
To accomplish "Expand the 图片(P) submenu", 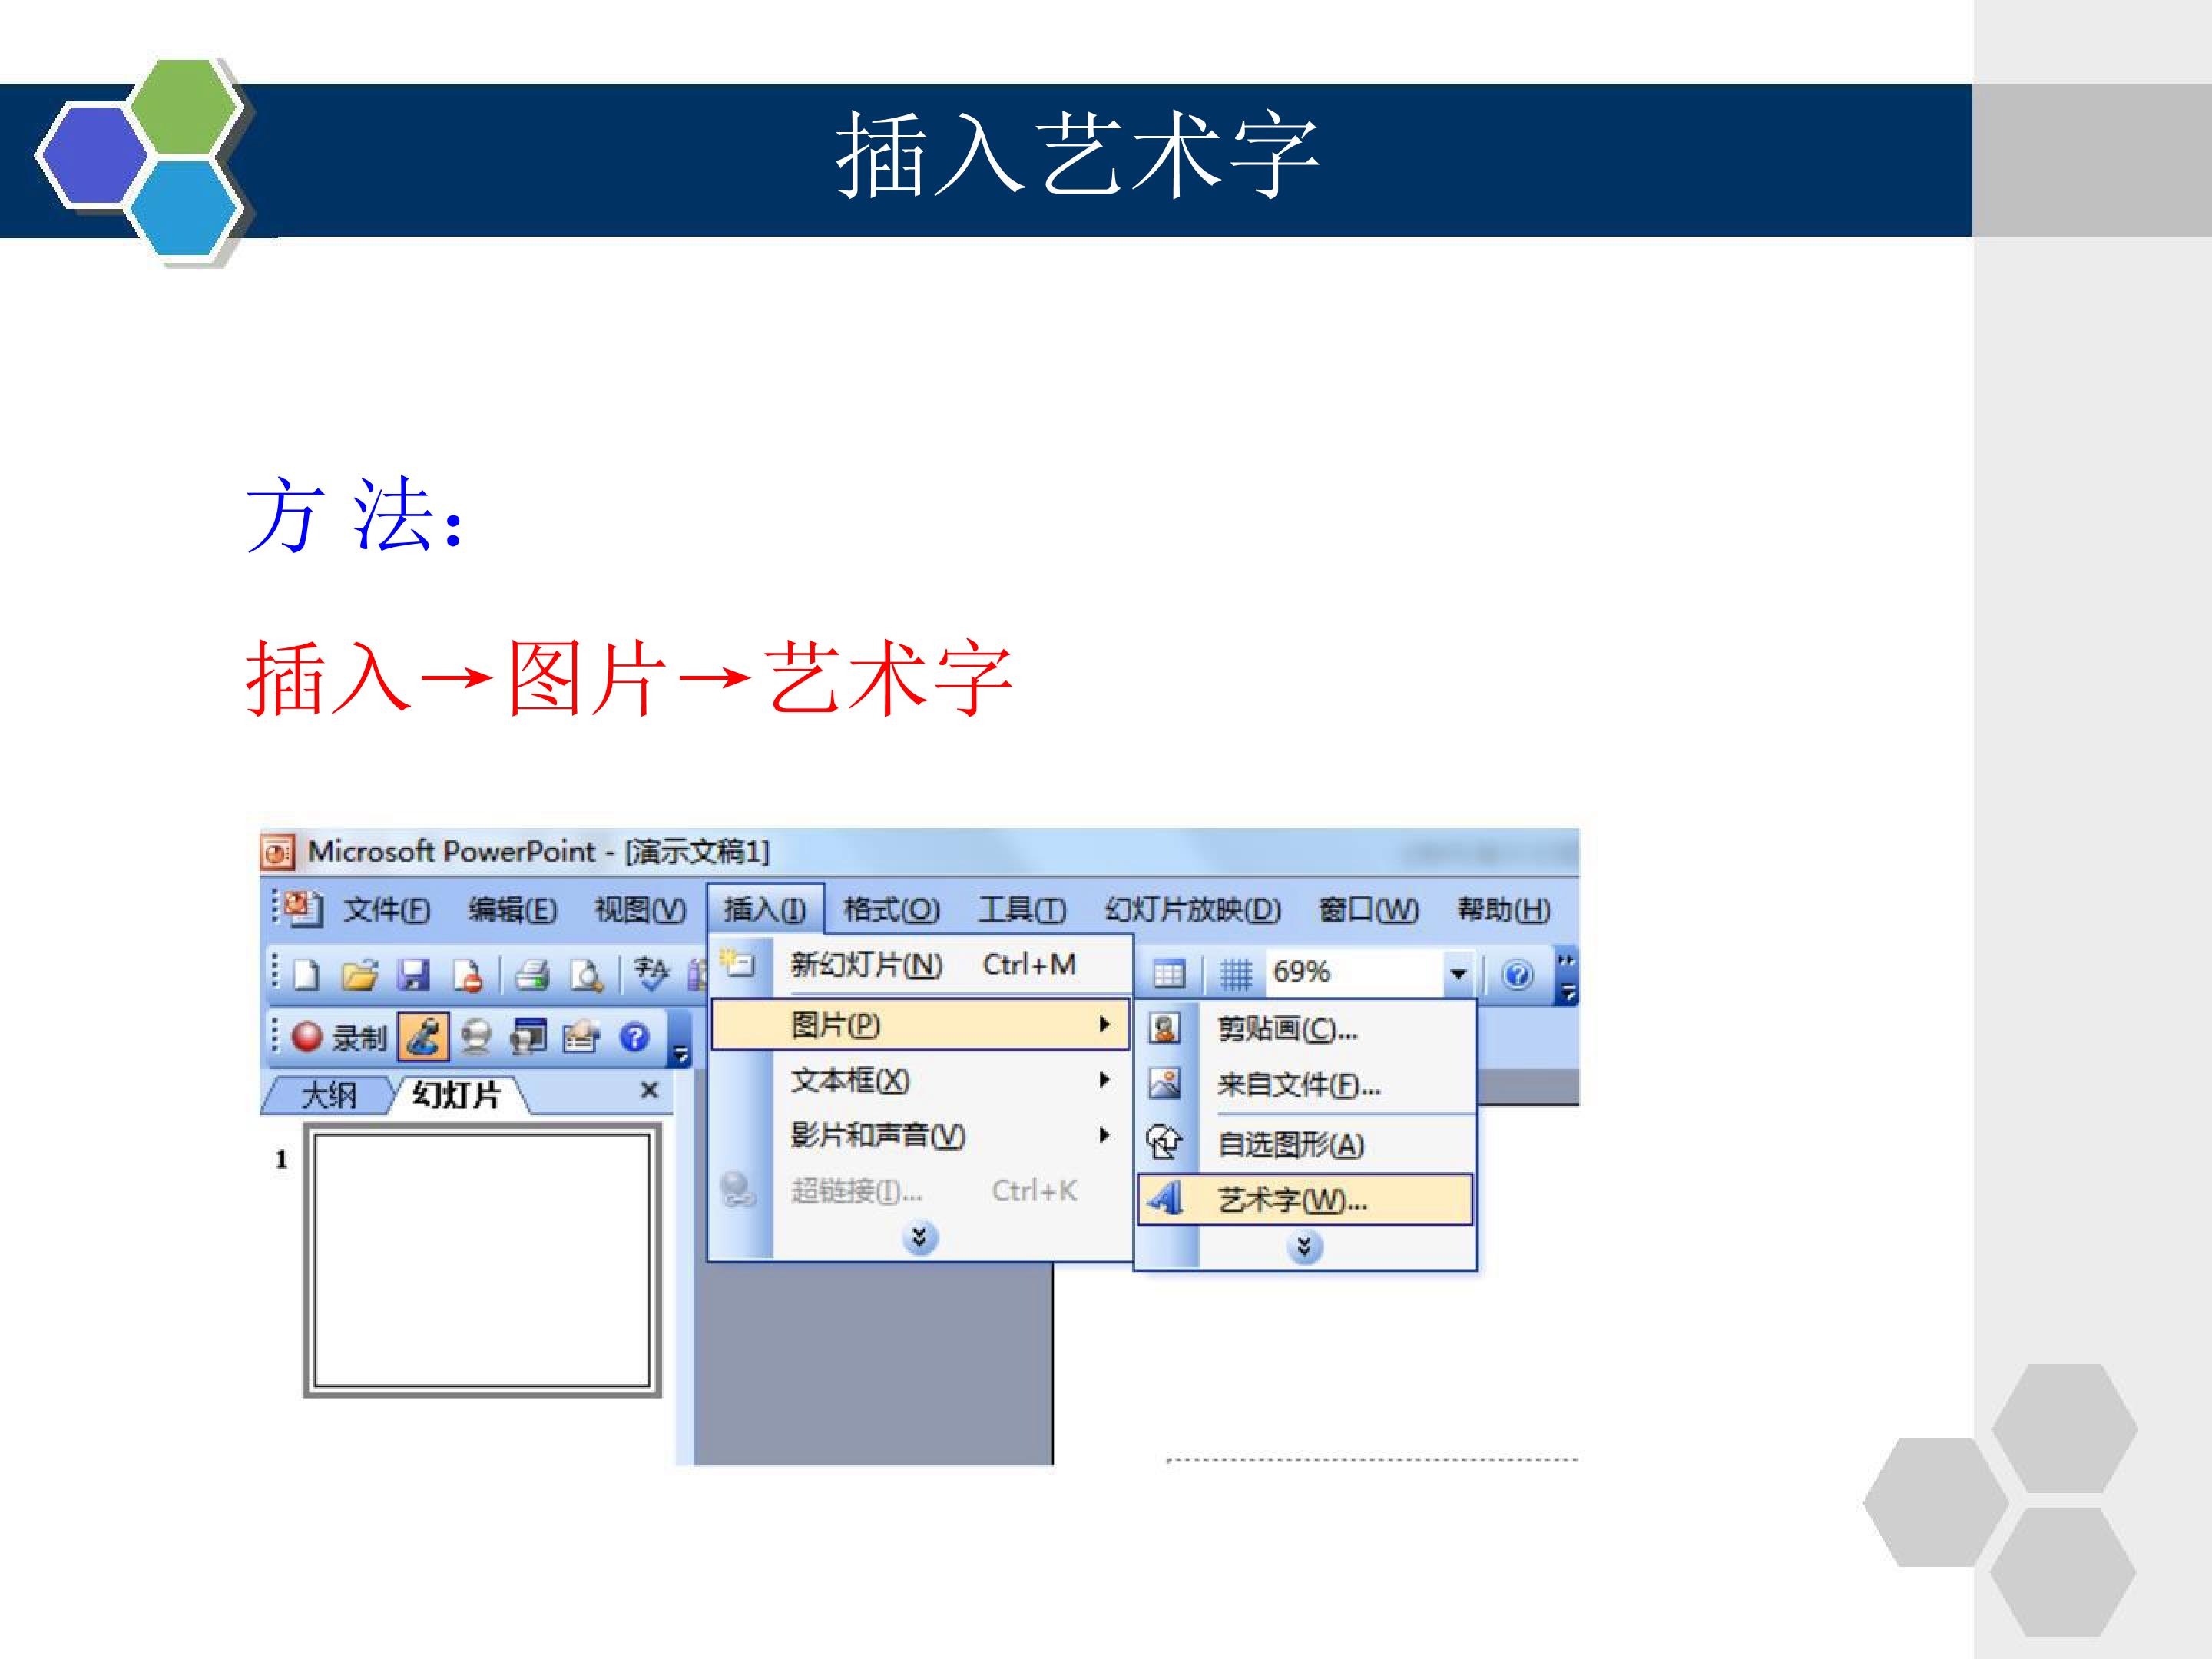I will [x=920, y=1025].
